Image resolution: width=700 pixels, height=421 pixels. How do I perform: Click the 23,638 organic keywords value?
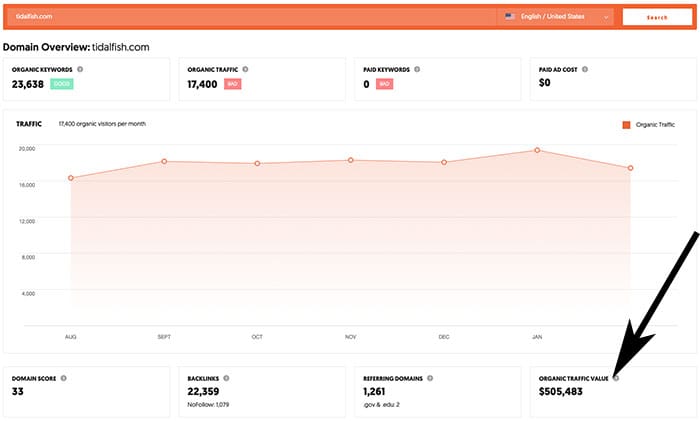click(x=28, y=84)
